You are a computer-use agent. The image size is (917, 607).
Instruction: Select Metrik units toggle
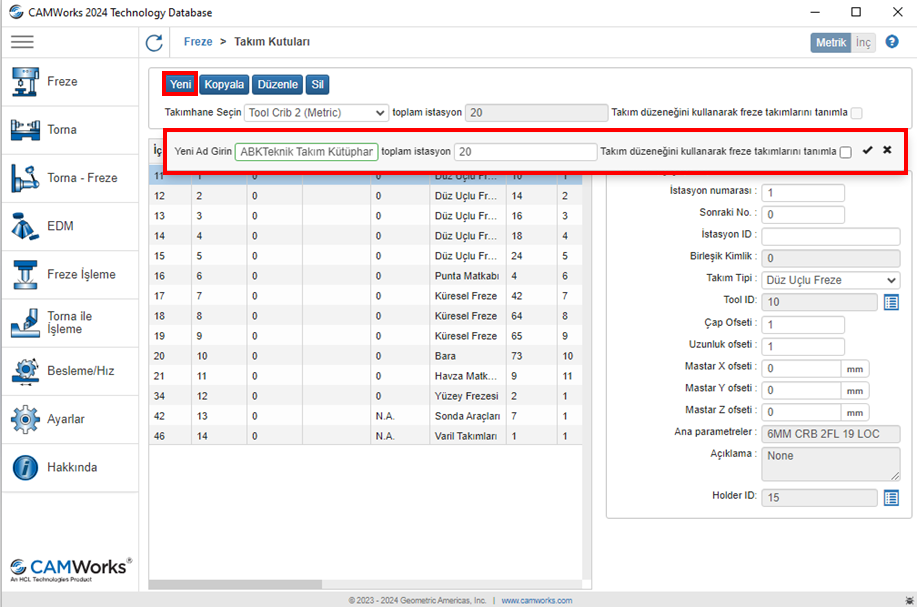point(830,42)
